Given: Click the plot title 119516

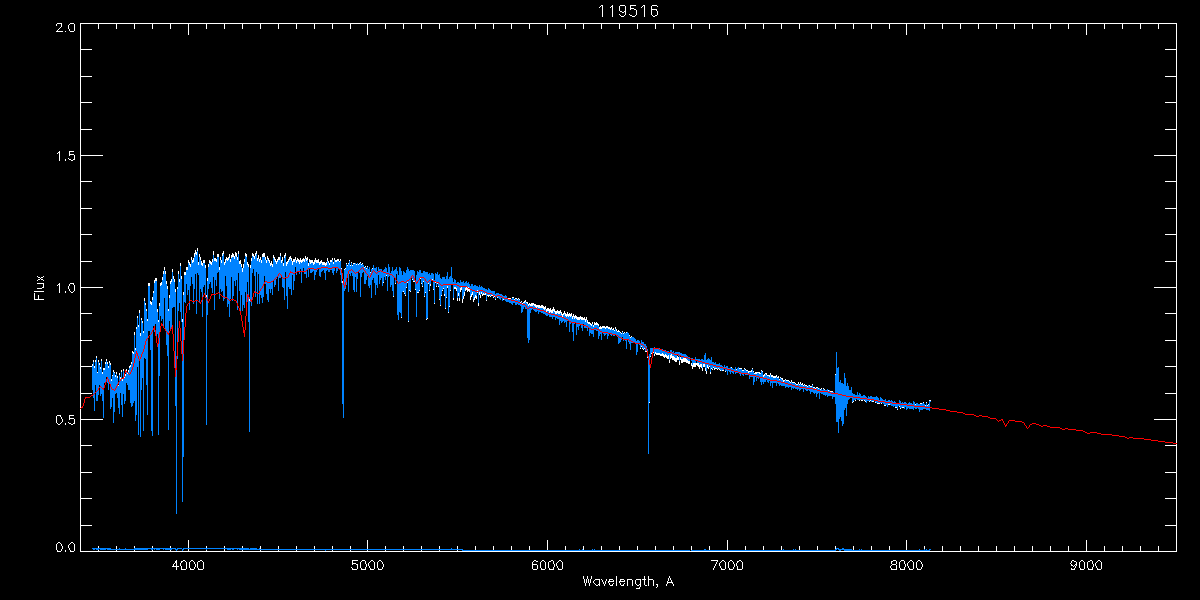Looking at the screenshot, I should coord(629,11).
